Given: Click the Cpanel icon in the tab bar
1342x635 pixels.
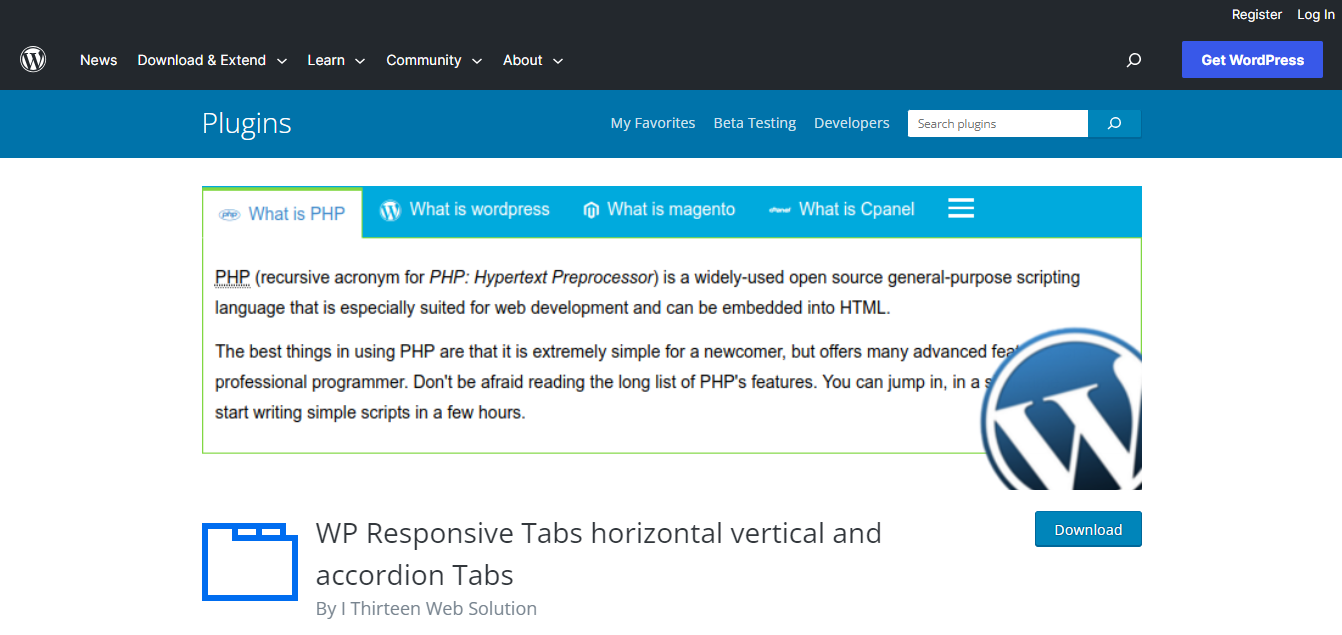Looking at the screenshot, I should (x=778, y=210).
